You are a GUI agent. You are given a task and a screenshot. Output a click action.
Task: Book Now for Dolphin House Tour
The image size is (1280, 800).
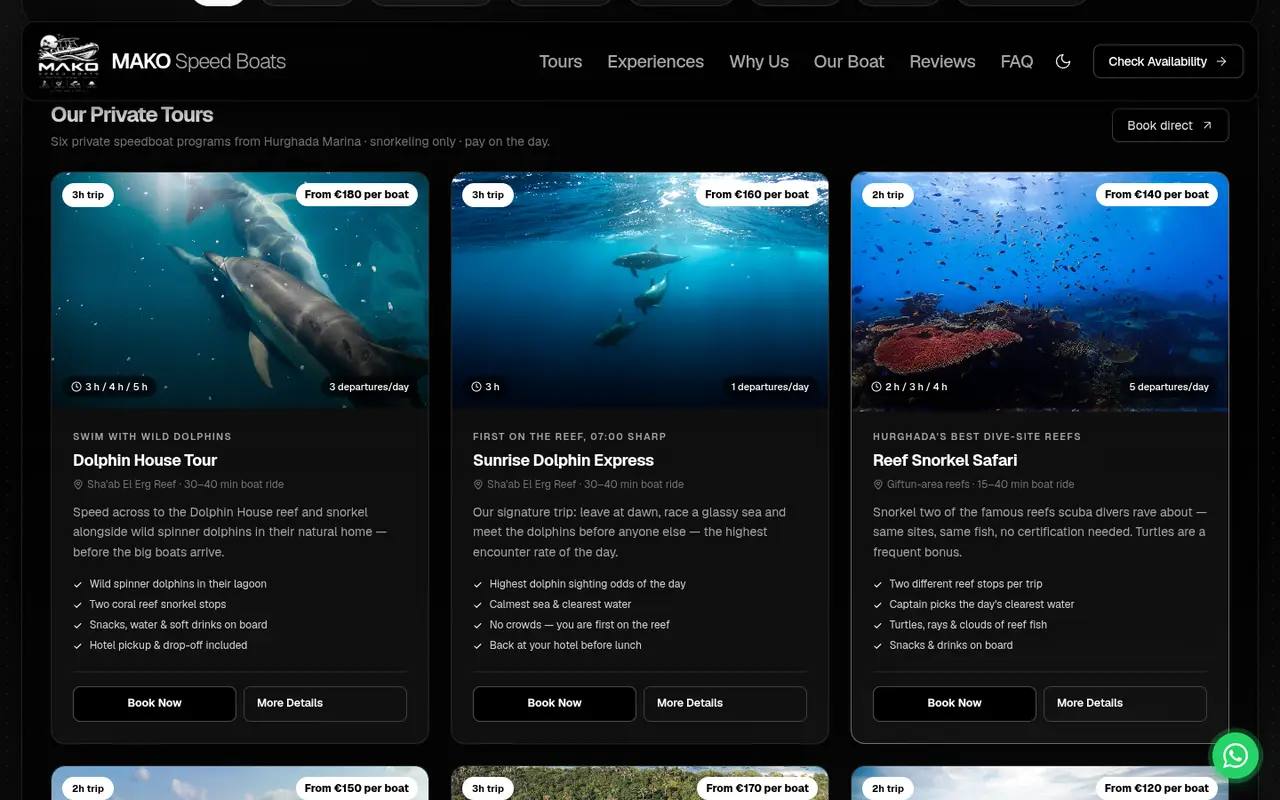pyautogui.click(x=154, y=703)
